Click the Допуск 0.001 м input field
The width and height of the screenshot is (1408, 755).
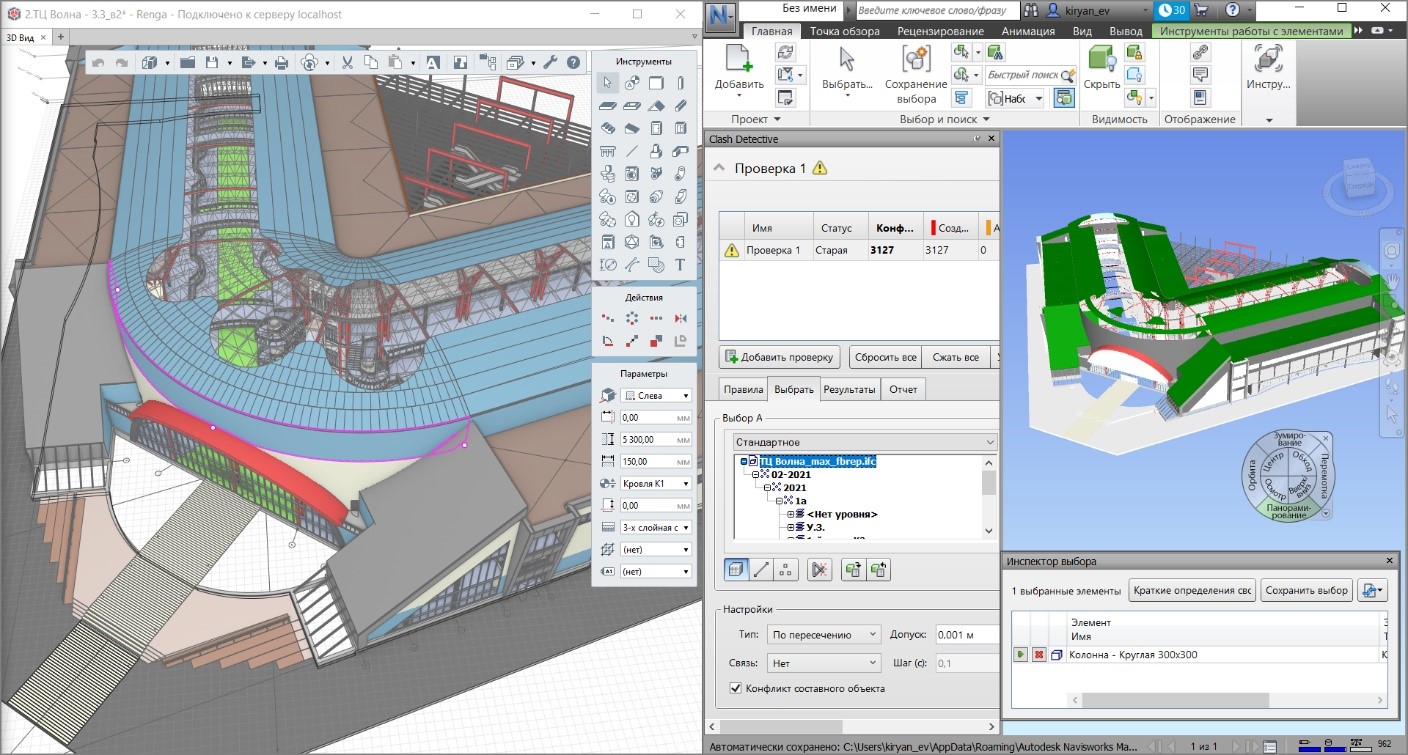tap(967, 634)
